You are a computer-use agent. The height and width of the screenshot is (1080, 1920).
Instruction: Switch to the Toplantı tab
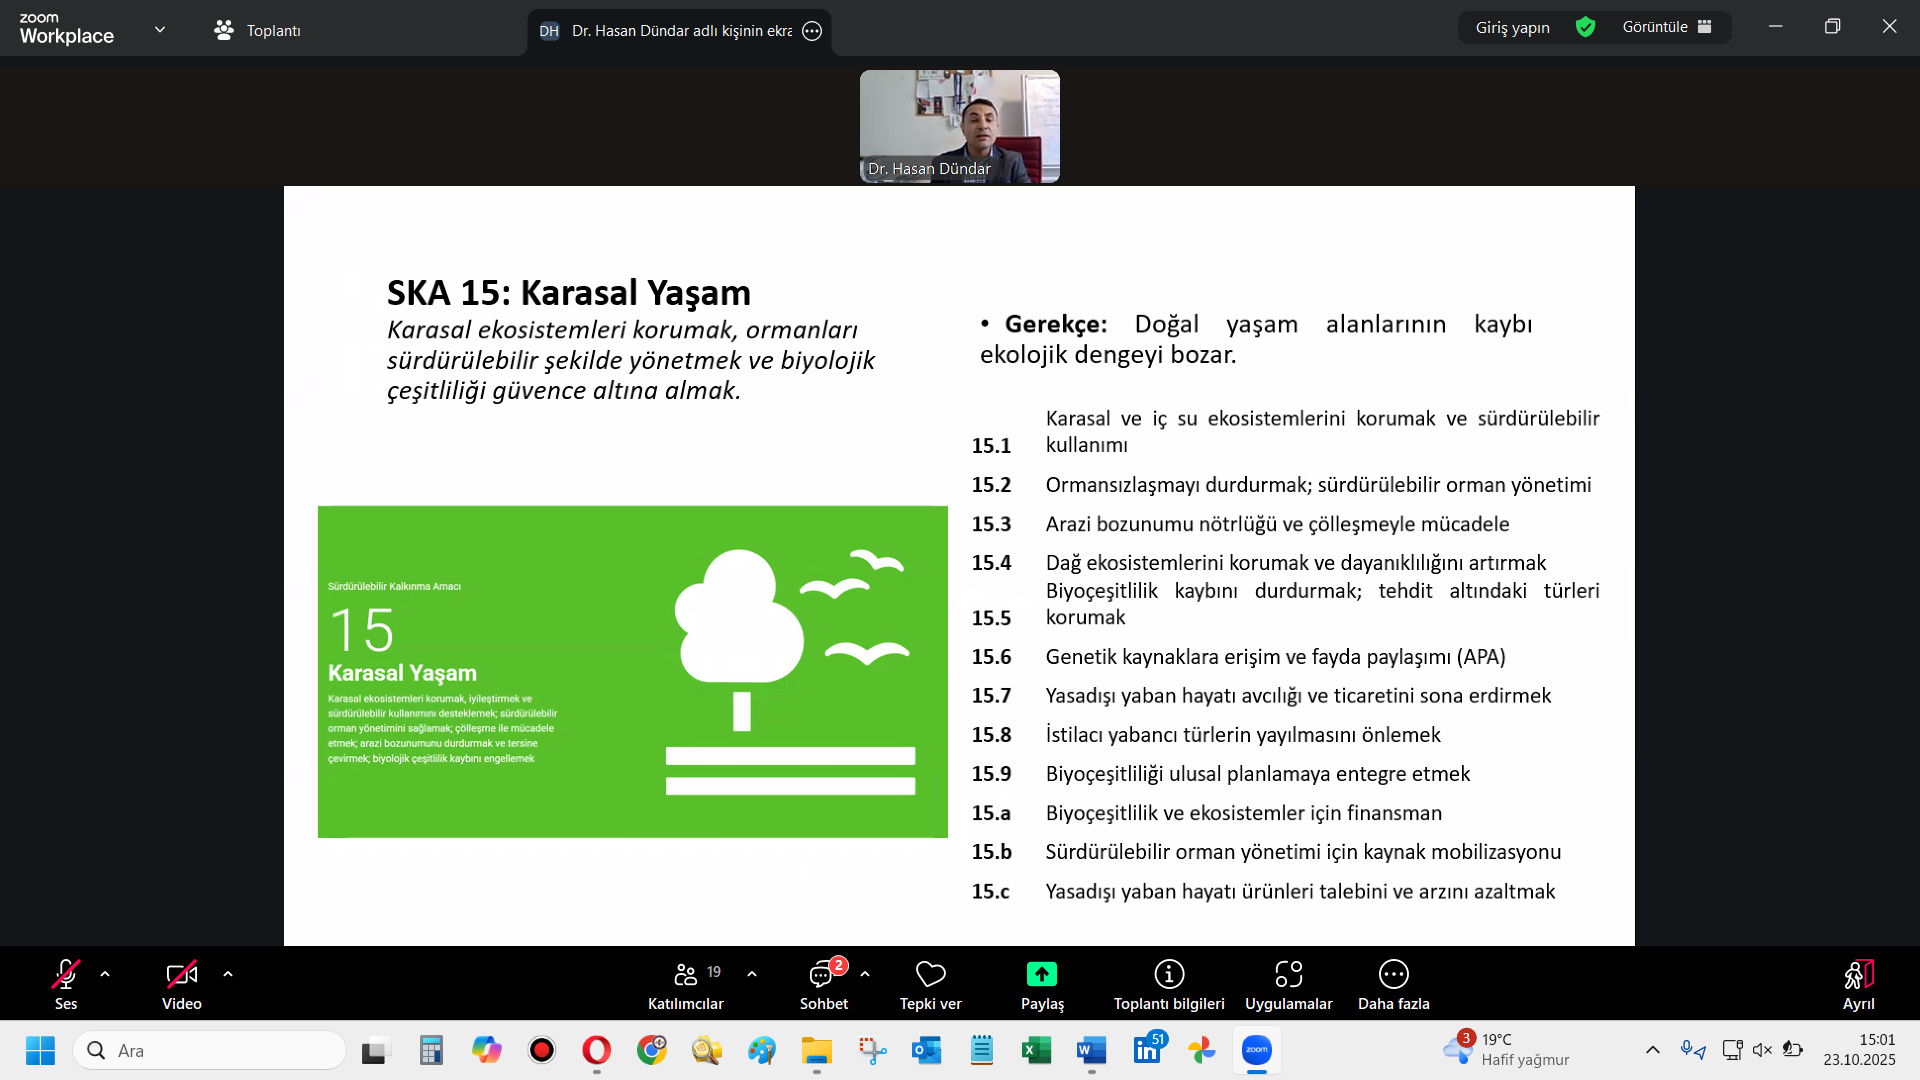(258, 31)
